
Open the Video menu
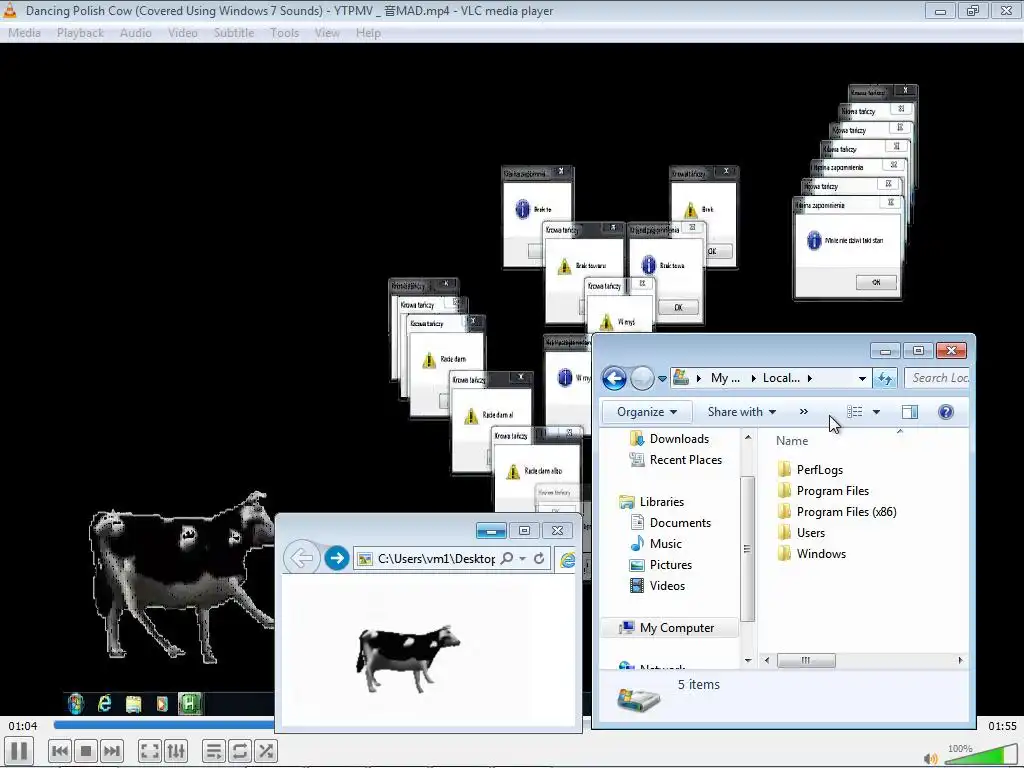click(x=183, y=33)
